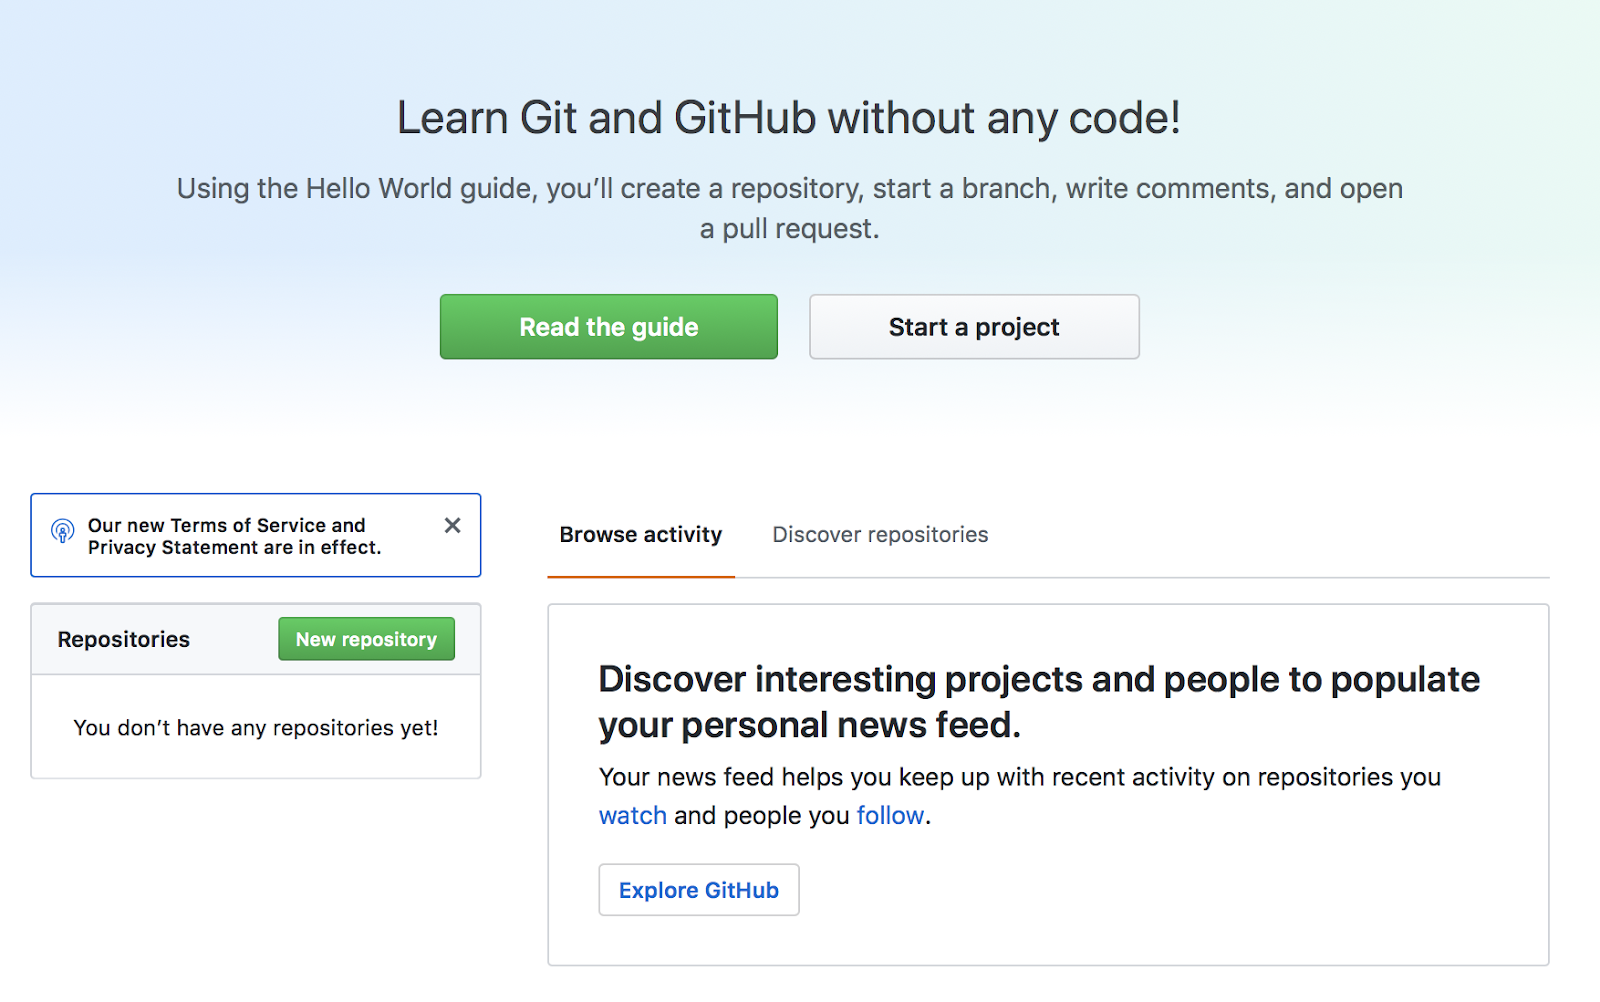Click the Repositories panel heading
Viewport: 1600px width, 1002px height.
124,640
